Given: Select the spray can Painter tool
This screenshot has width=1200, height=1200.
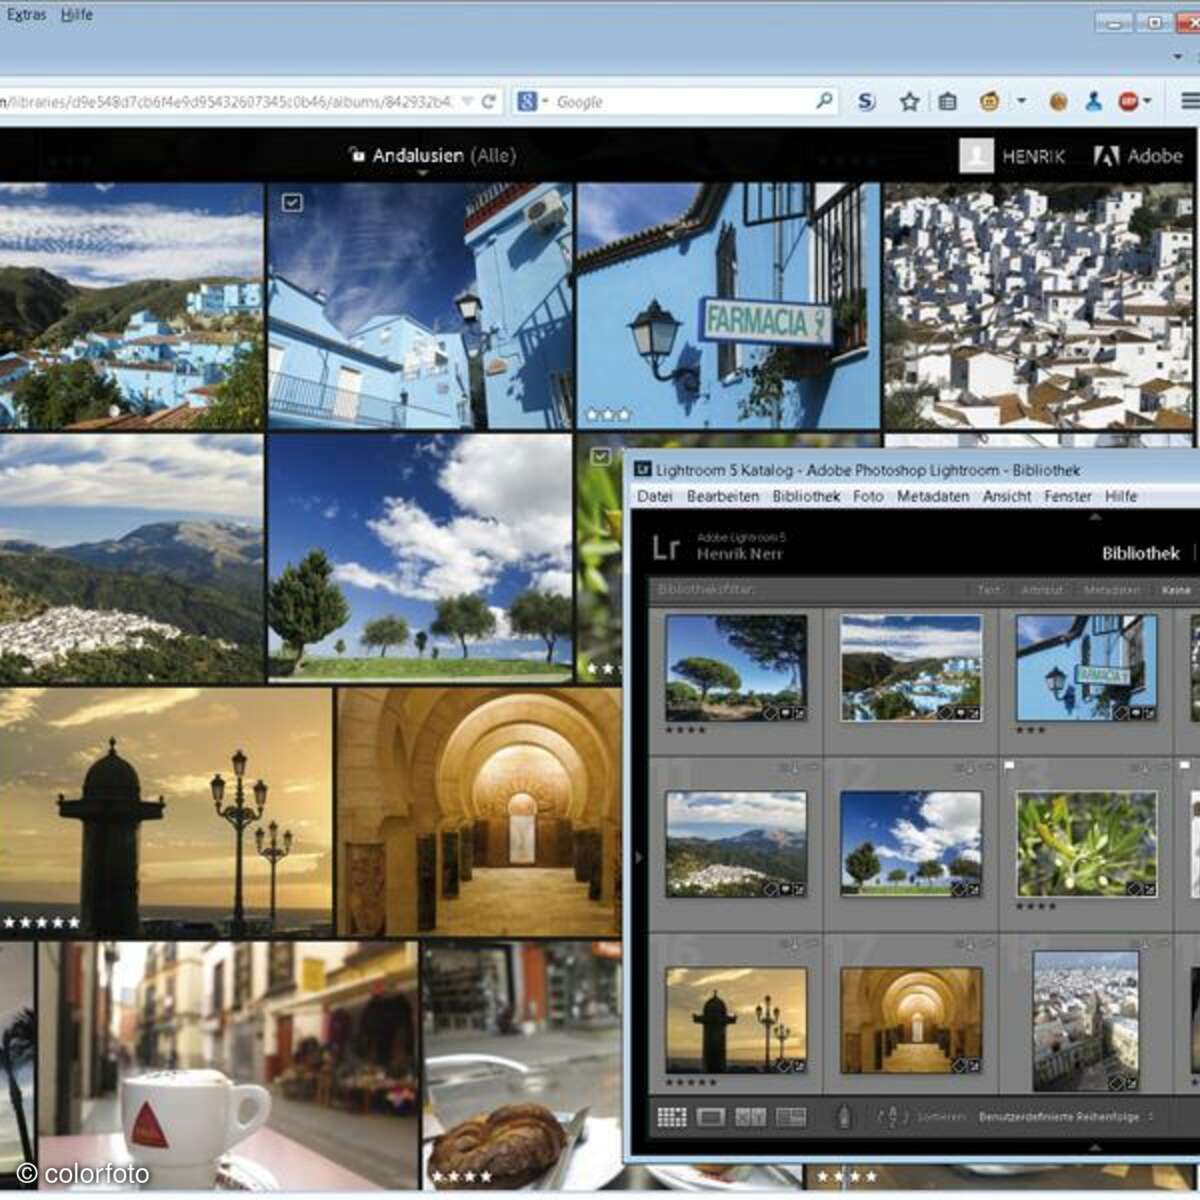Looking at the screenshot, I should 843,1117.
